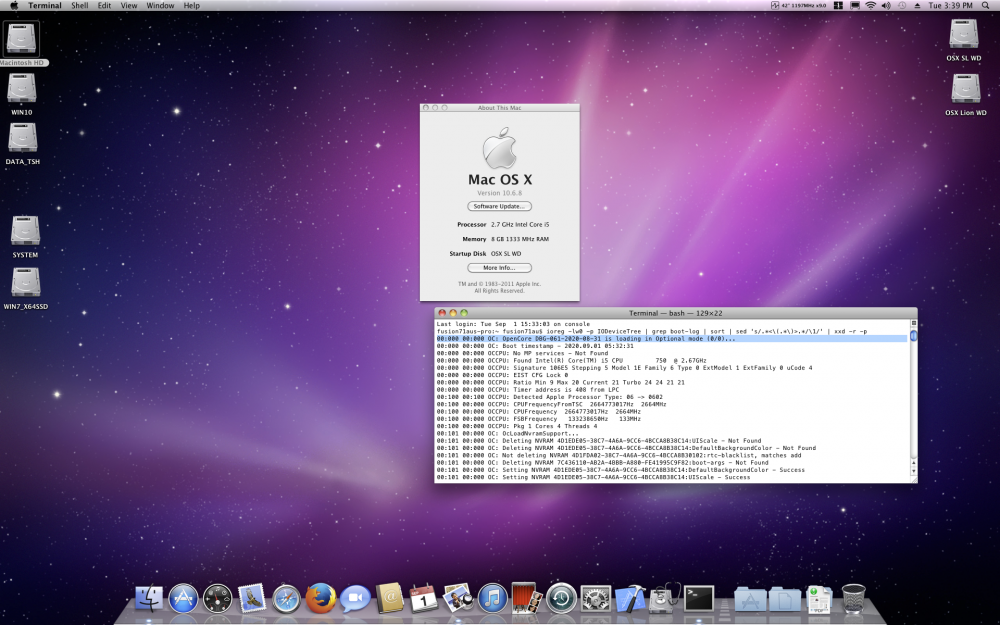Click the 'Boot timestamp' log line
The width and height of the screenshot is (1000, 625).
pyautogui.click(x=535, y=346)
